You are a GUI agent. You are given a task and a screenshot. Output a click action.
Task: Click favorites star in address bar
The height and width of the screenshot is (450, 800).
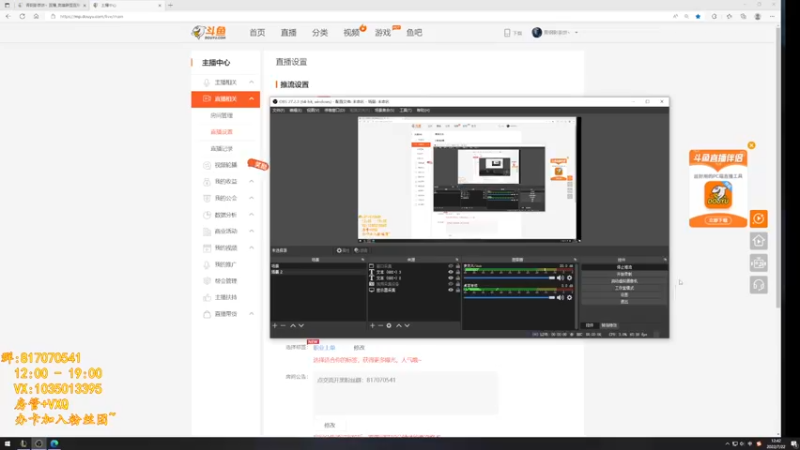tap(698, 16)
